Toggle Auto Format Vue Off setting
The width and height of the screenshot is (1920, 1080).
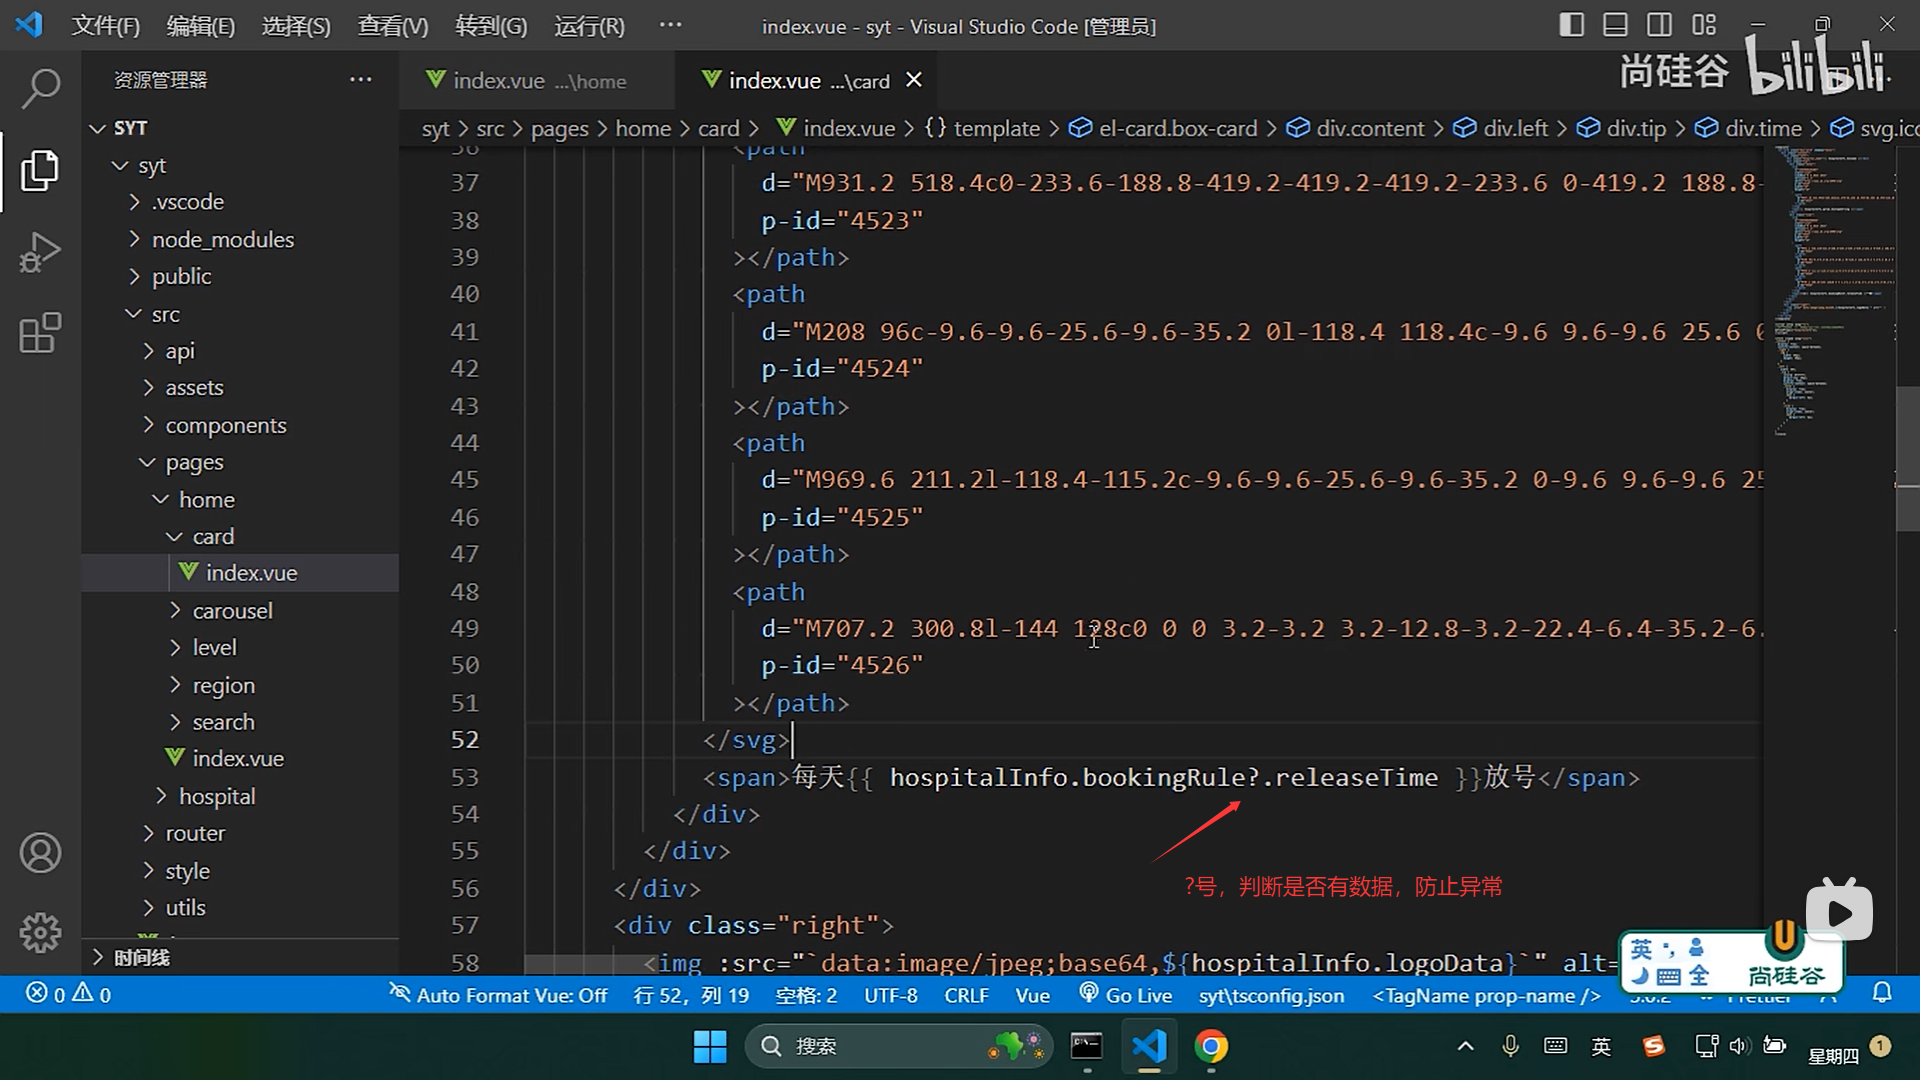coord(498,995)
